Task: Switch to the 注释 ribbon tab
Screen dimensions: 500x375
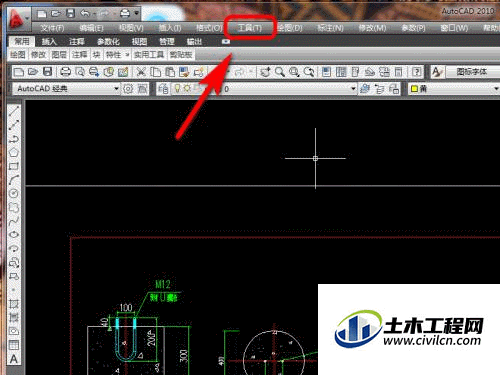Action: pyautogui.click(x=77, y=41)
